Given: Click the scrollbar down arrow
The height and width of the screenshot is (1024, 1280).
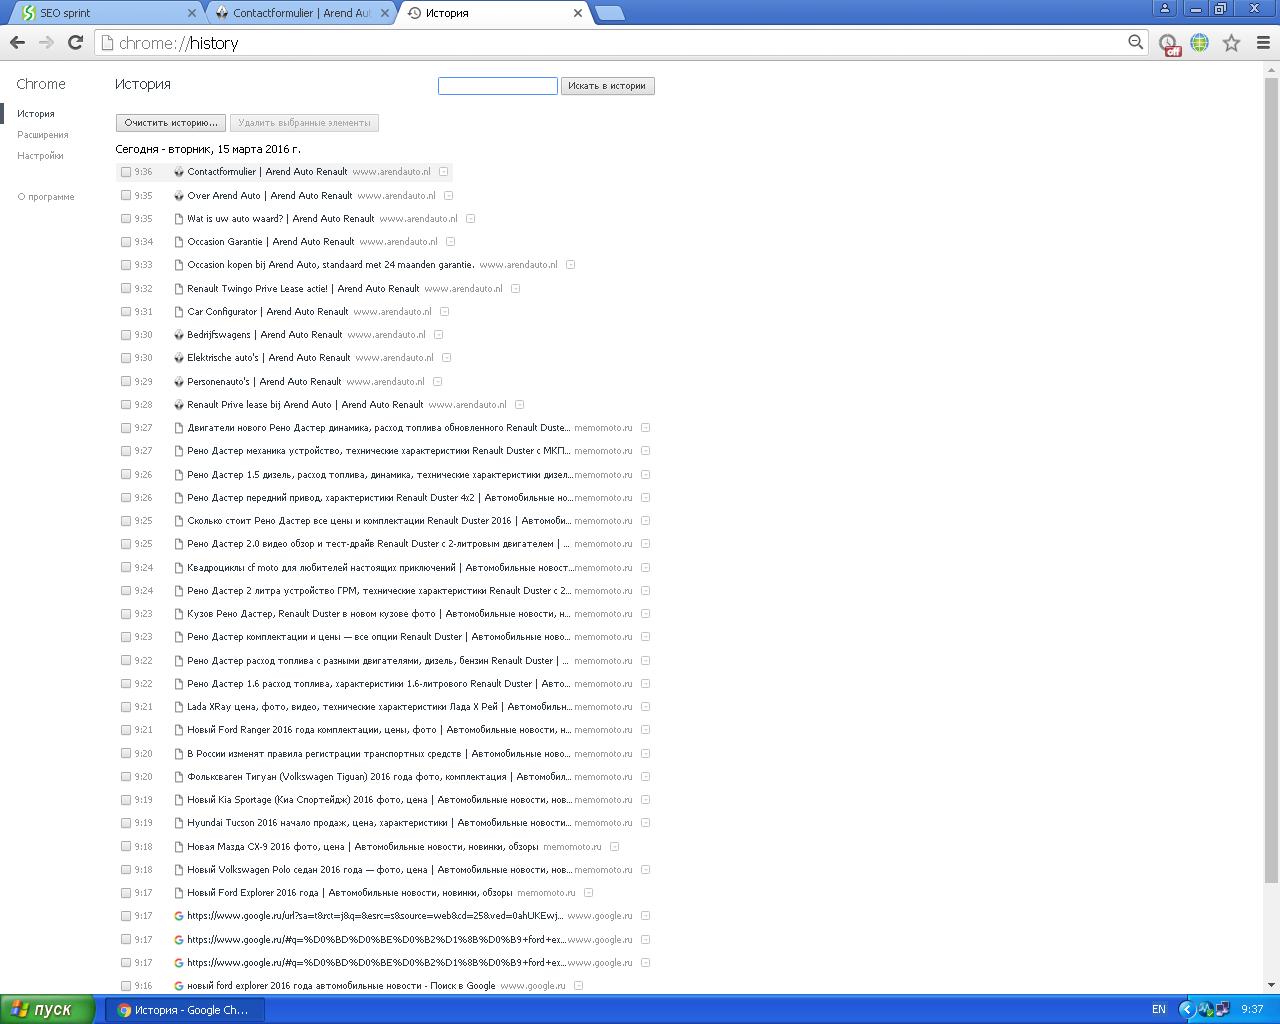Looking at the screenshot, I should click(x=1272, y=986).
